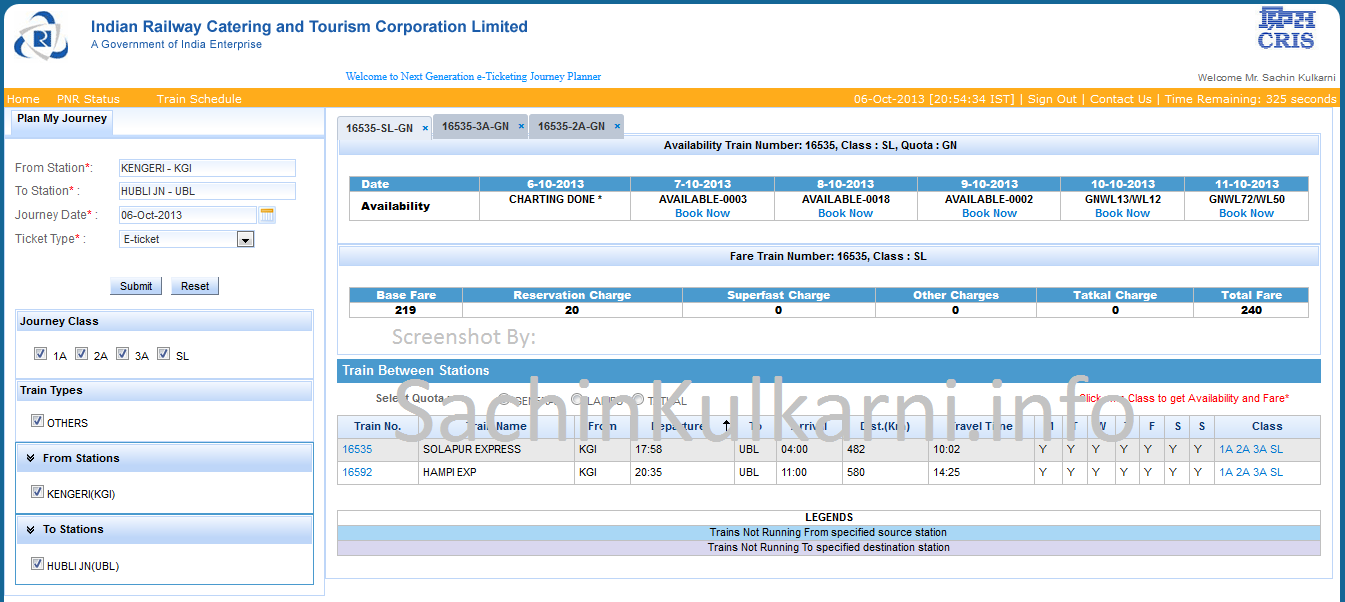The height and width of the screenshot is (602, 1345).
Task: Close the 16535-SL-GN tab
Action: coord(425,129)
